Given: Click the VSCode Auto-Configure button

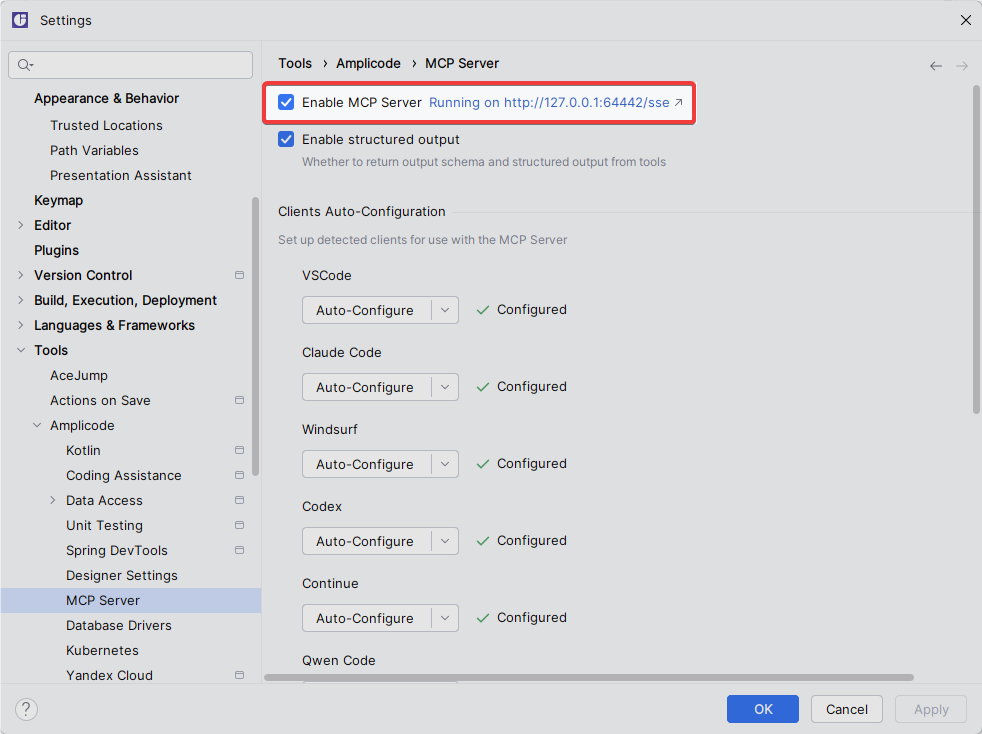Looking at the screenshot, I should [366, 310].
